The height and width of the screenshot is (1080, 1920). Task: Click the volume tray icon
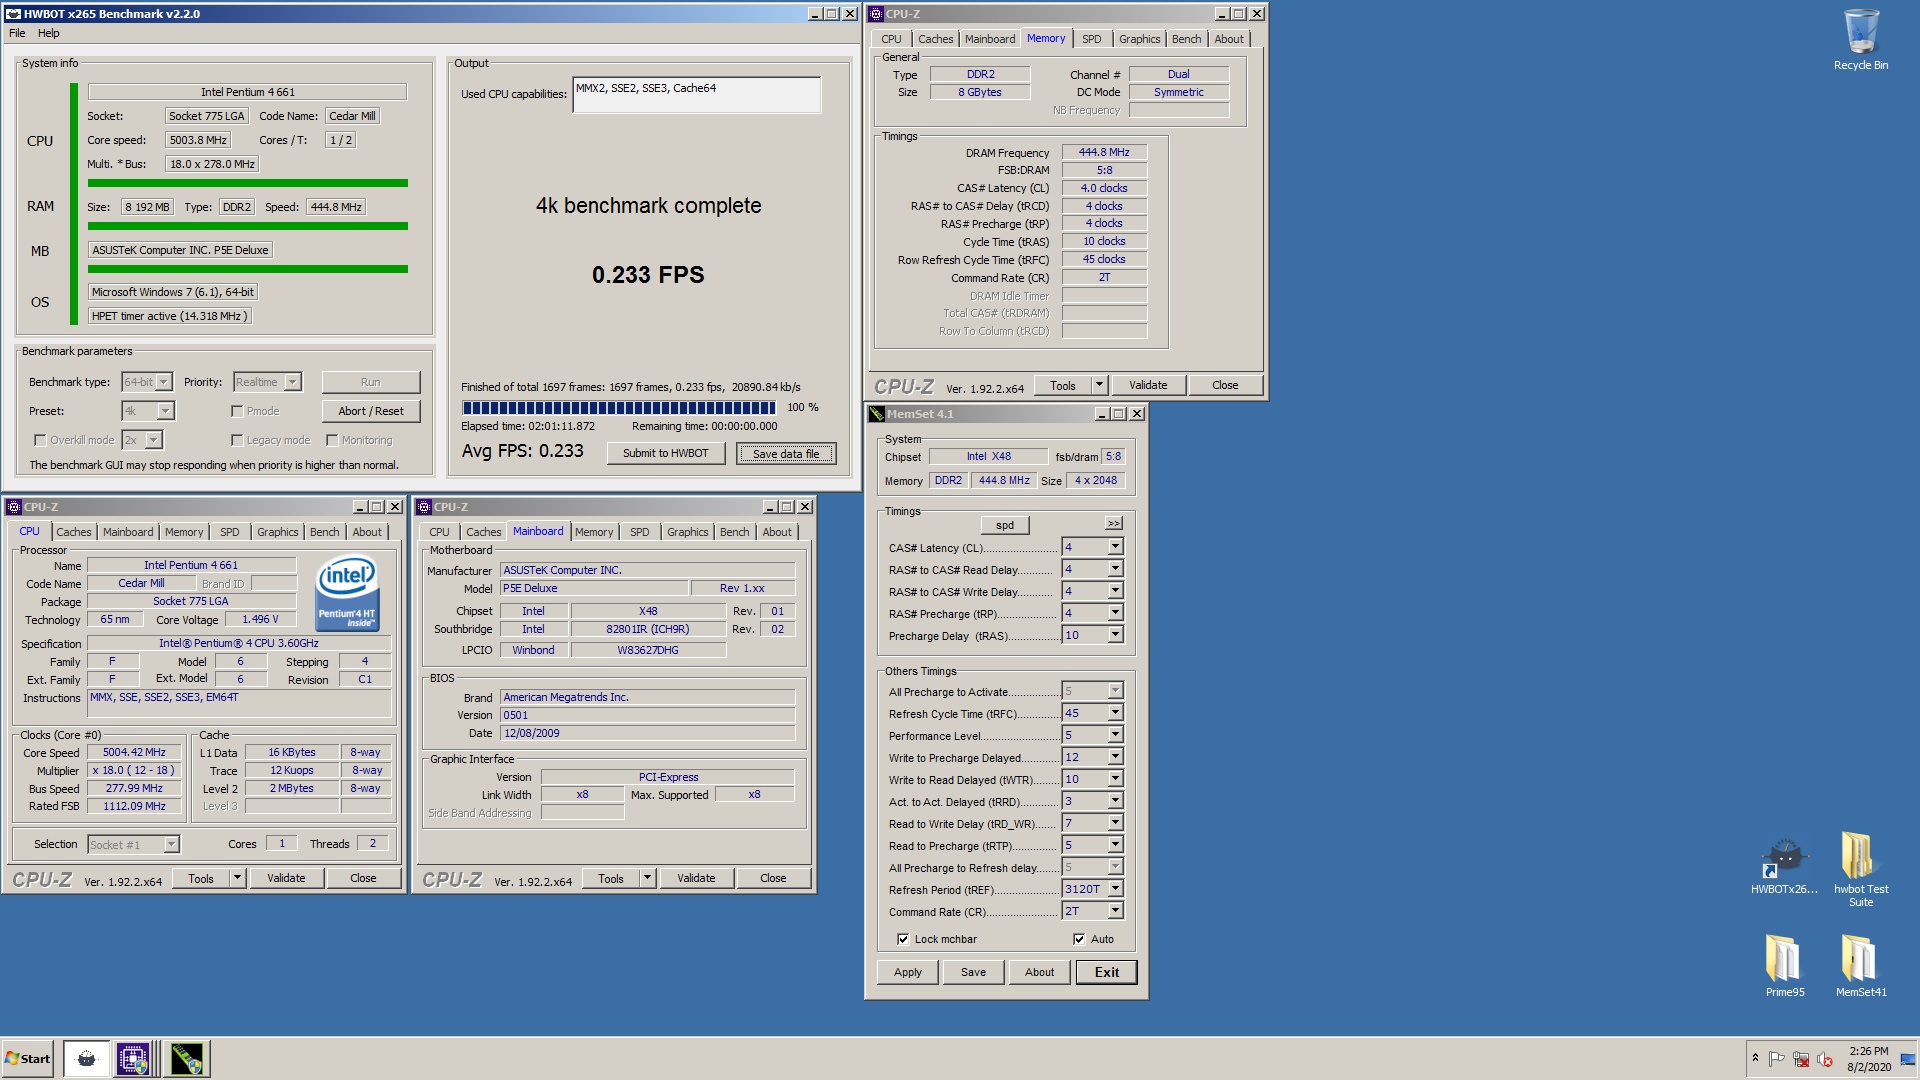click(x=1825, y=1059)
